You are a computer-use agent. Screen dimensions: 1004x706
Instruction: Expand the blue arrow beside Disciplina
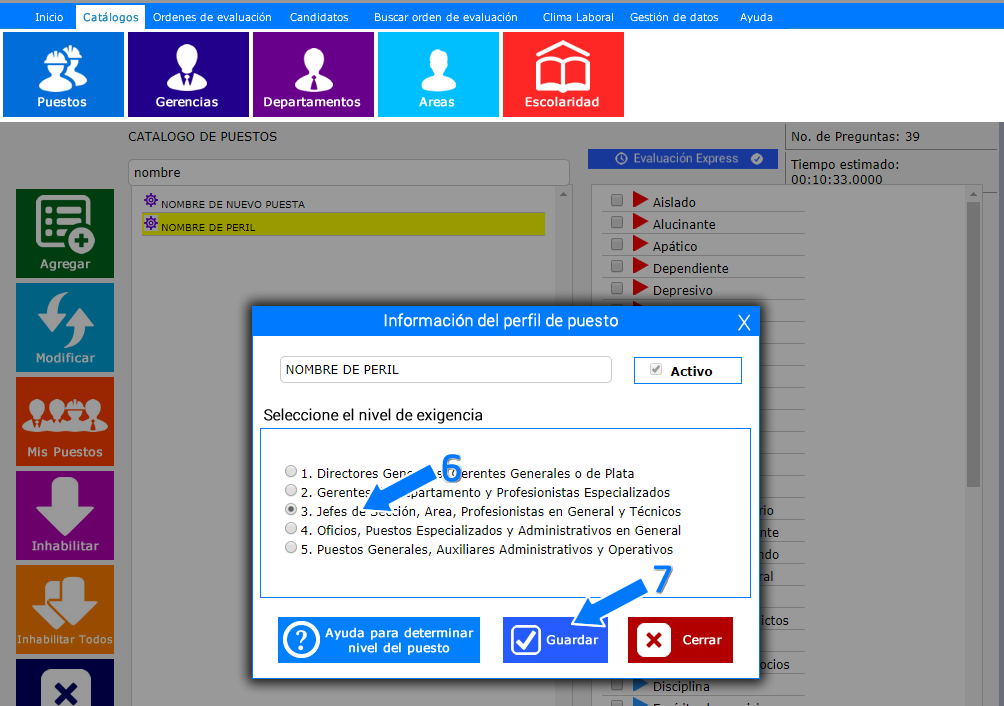click(640, 684)
